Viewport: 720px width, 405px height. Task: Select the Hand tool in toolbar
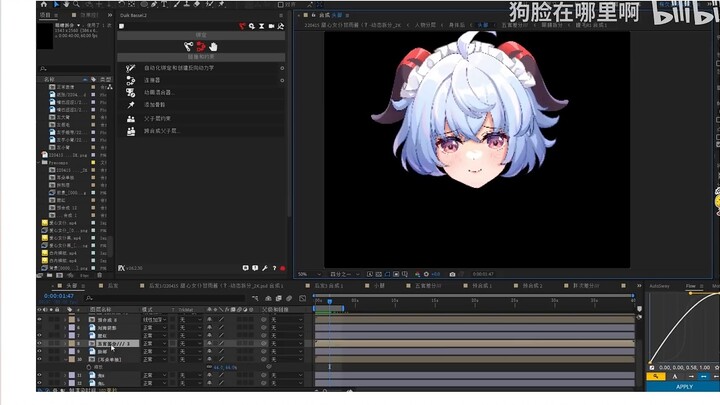click(x=67, y=4)
